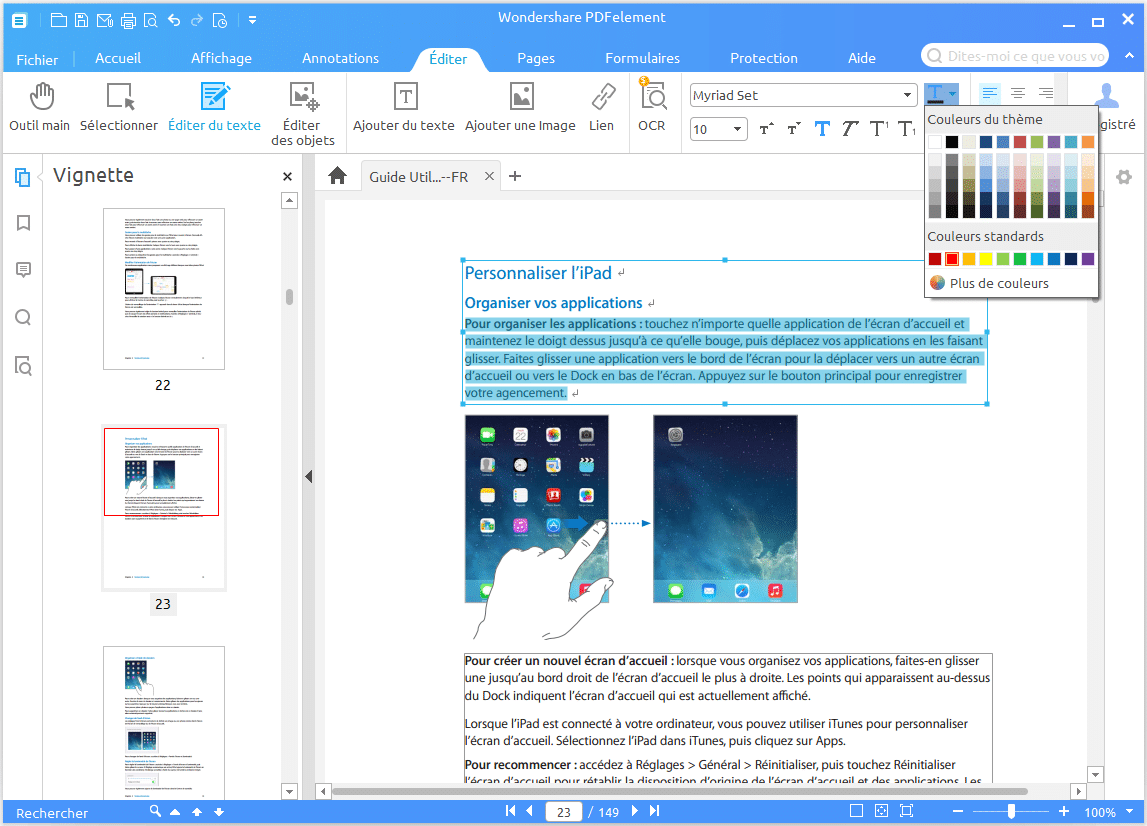1147x826 pixels.
Task: Open the Fichier menu
Action: click(37, 60)
